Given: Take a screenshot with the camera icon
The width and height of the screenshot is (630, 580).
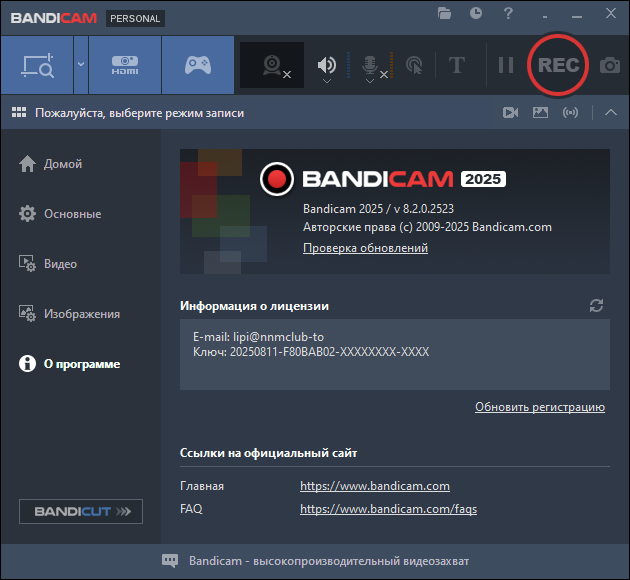Looking at the screenshot, I should [x=610, y=65].
